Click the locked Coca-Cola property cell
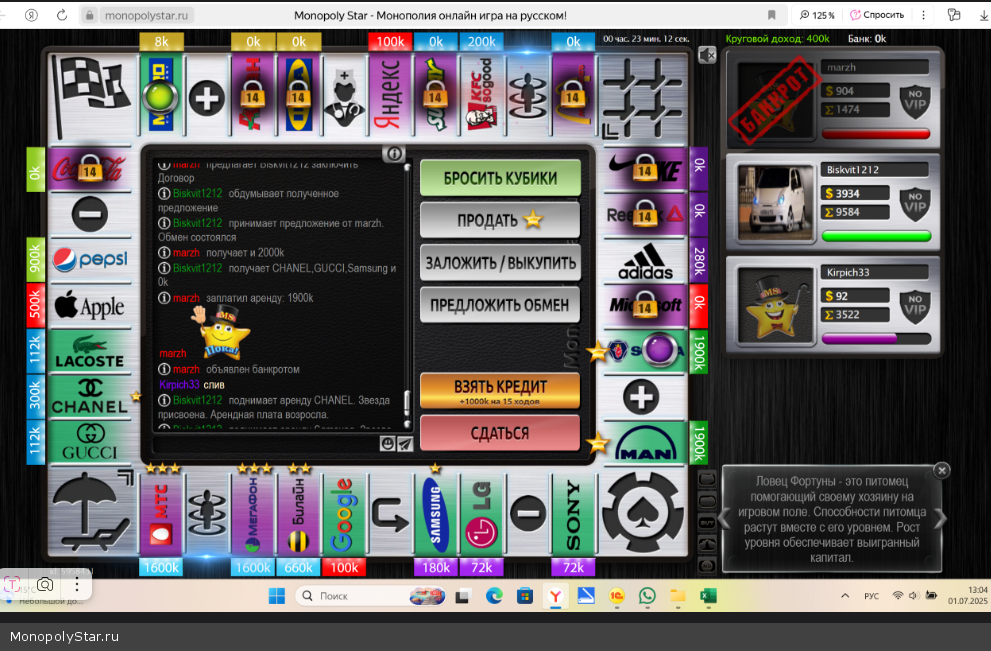This screenshot has height=651, width=991. coord(90,169)
